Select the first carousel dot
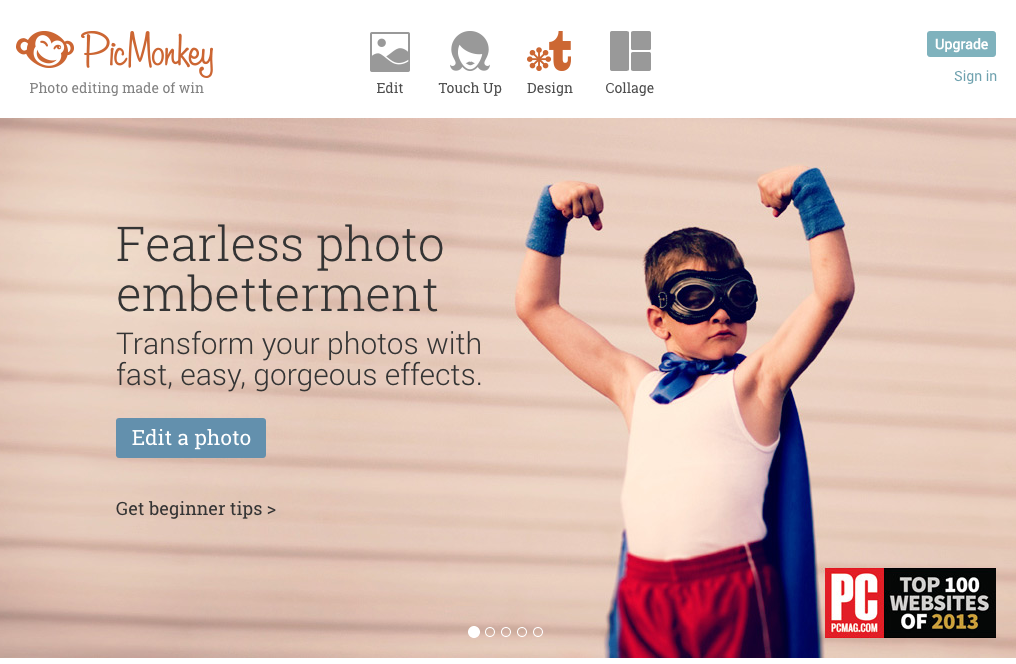The height and width of the screenshot is (664, 1016). point(474,632)
